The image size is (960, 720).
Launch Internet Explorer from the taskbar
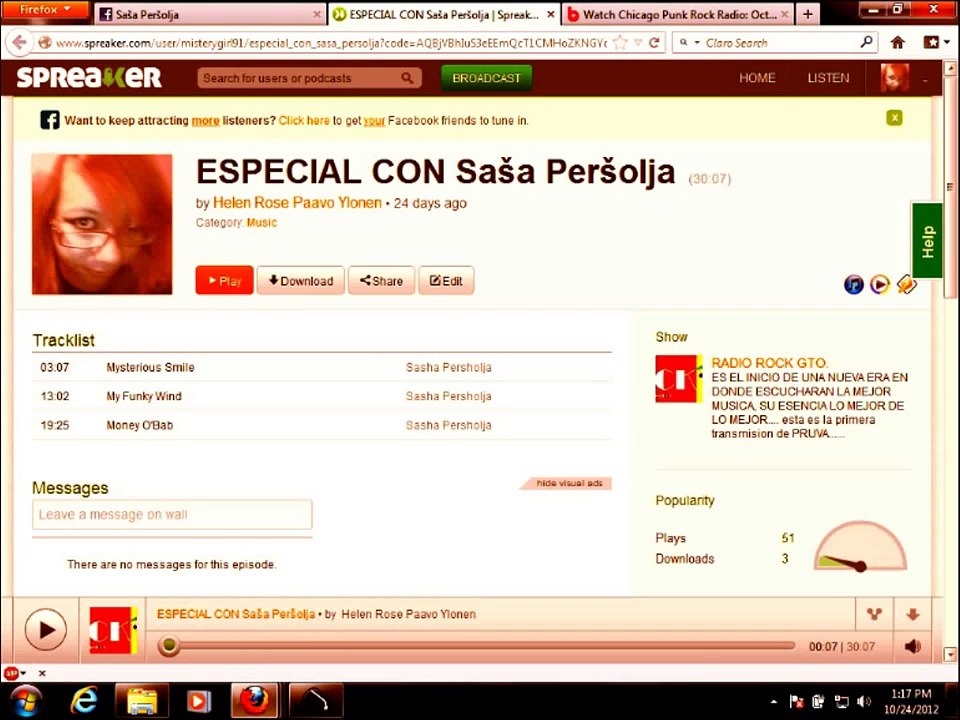click(84, 701)
